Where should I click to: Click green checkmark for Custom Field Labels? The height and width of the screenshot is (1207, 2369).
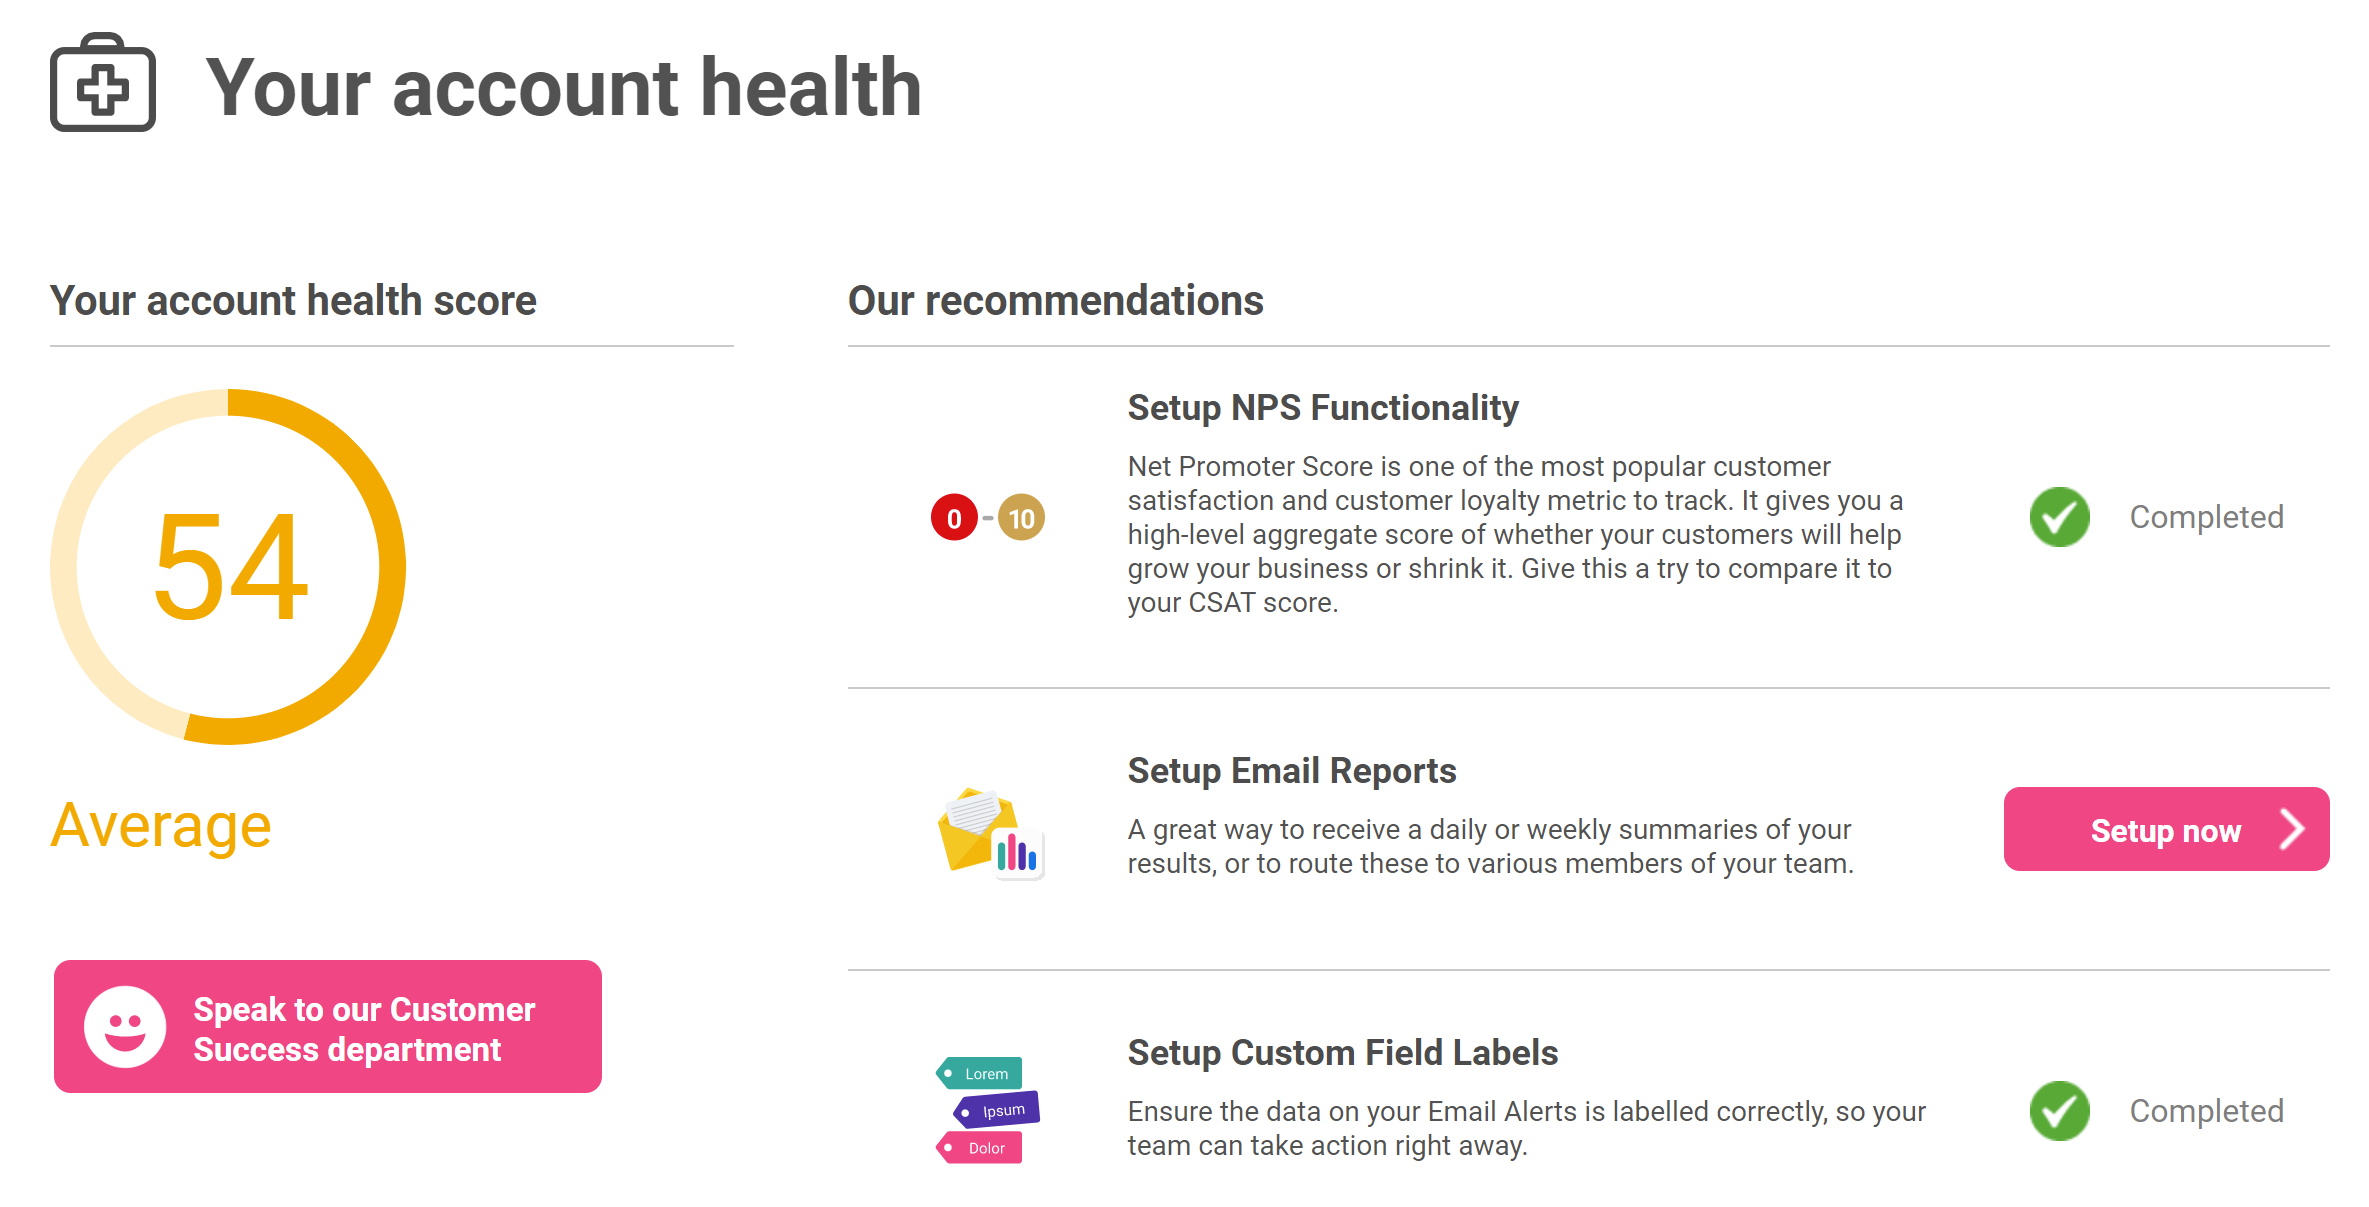point(2059,1111)
